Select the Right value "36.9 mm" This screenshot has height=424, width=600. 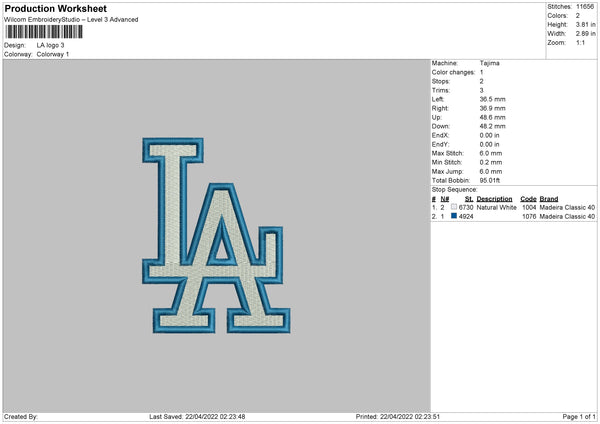(492, 108)
